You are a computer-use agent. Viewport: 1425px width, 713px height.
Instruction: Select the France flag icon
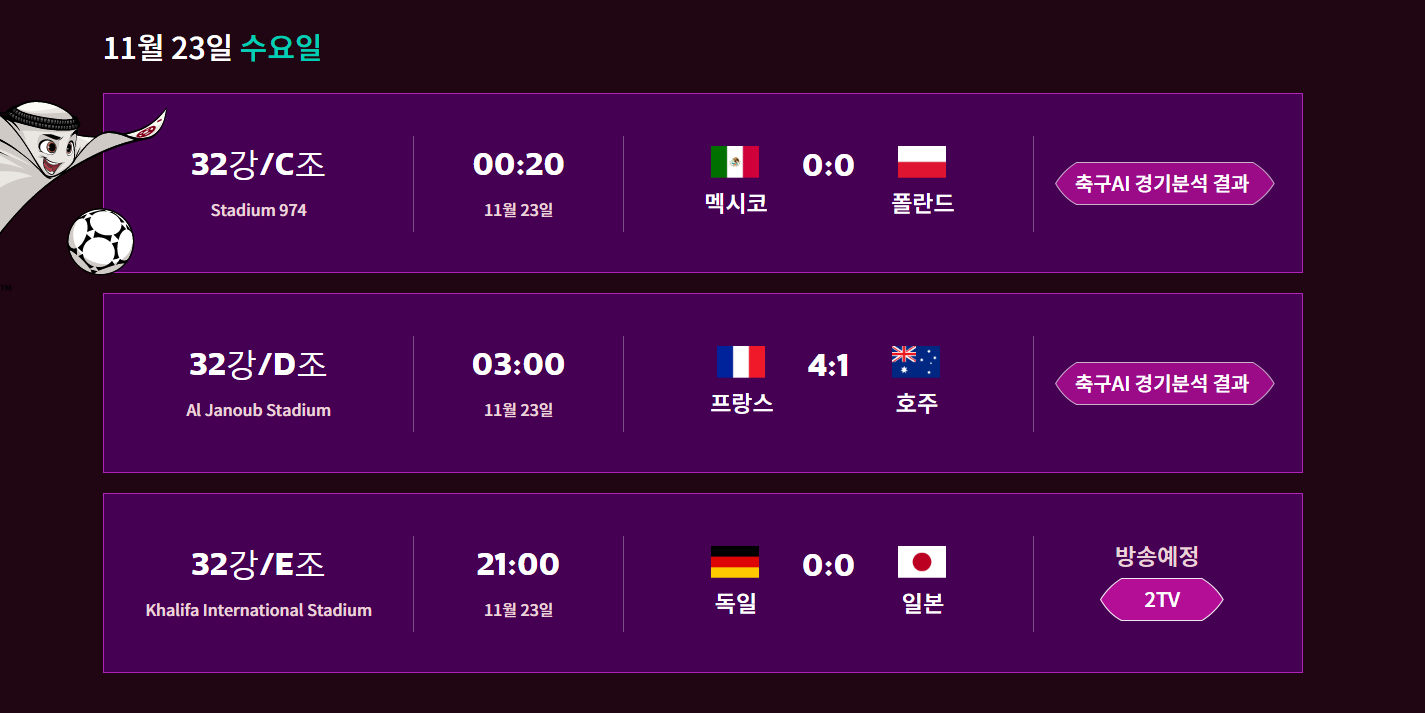[741, 362]
